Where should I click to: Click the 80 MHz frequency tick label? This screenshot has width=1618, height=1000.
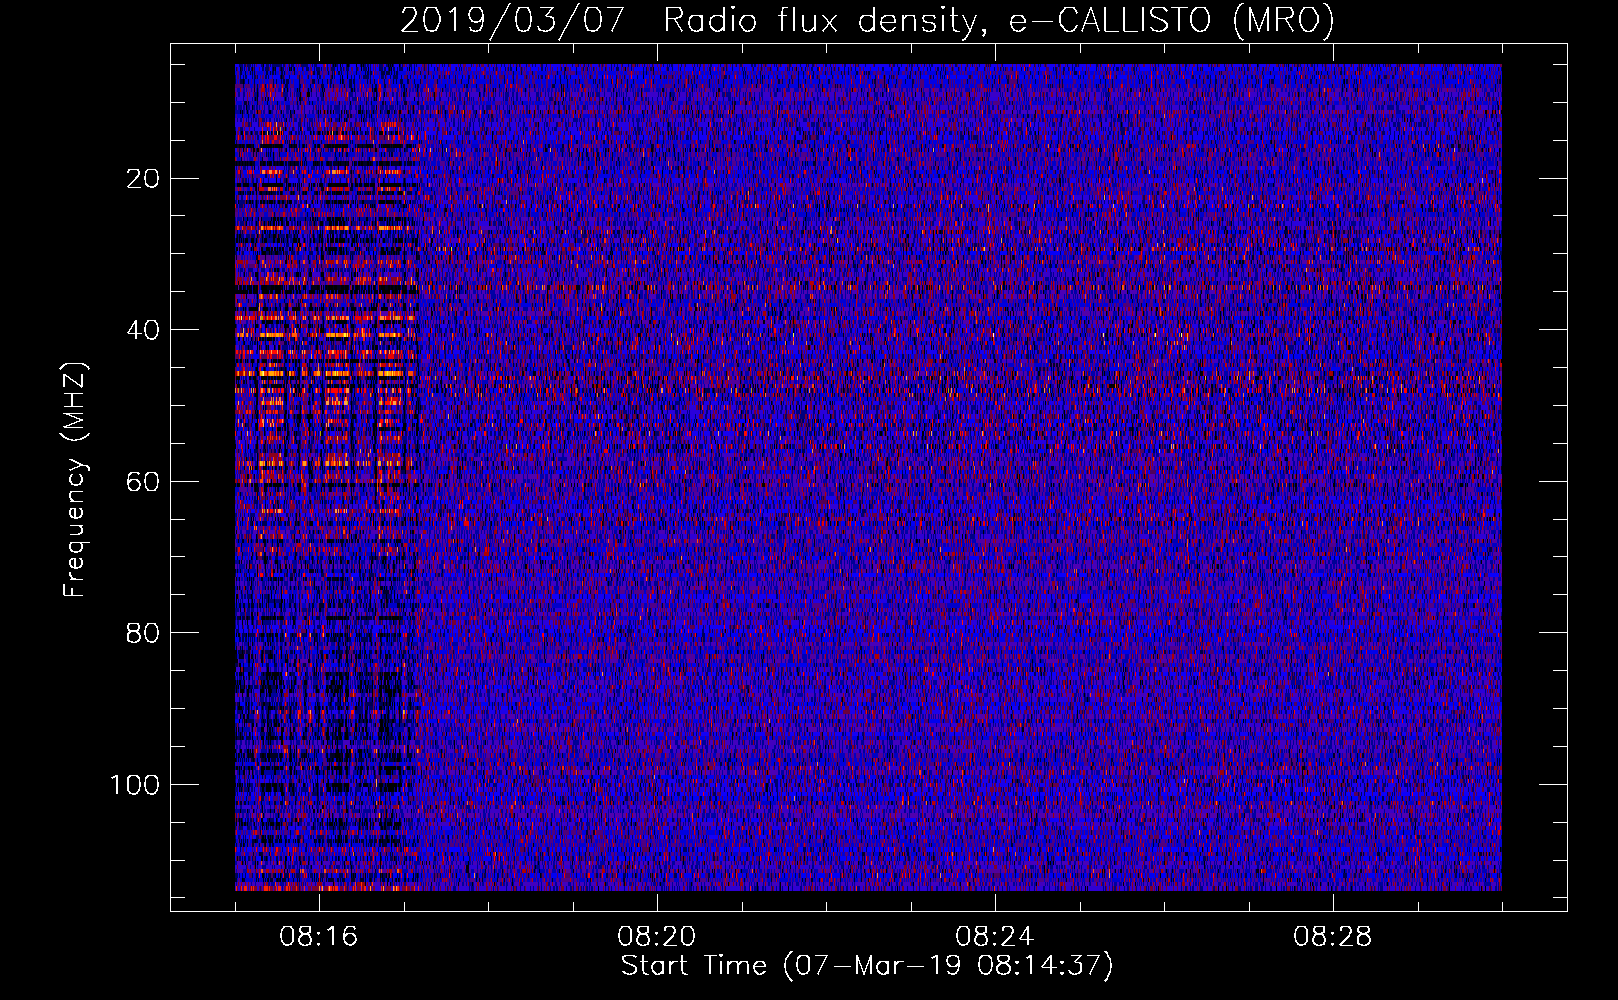pyautogui.click(x=144, y=633)
